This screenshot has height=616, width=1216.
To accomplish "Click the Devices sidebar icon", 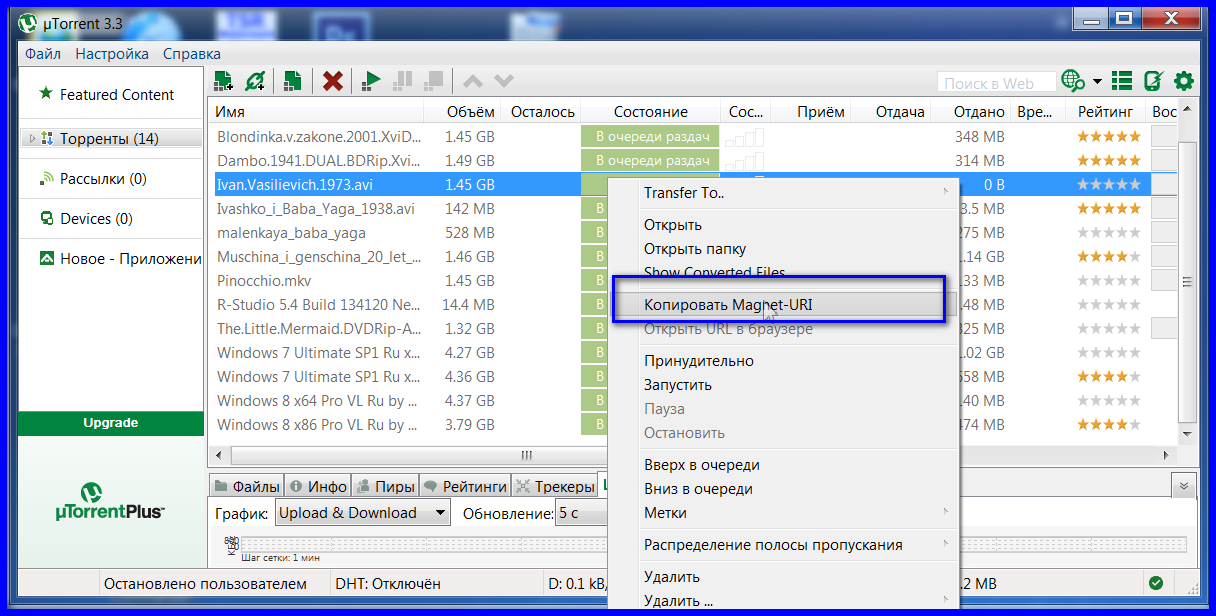I will 46,218.
